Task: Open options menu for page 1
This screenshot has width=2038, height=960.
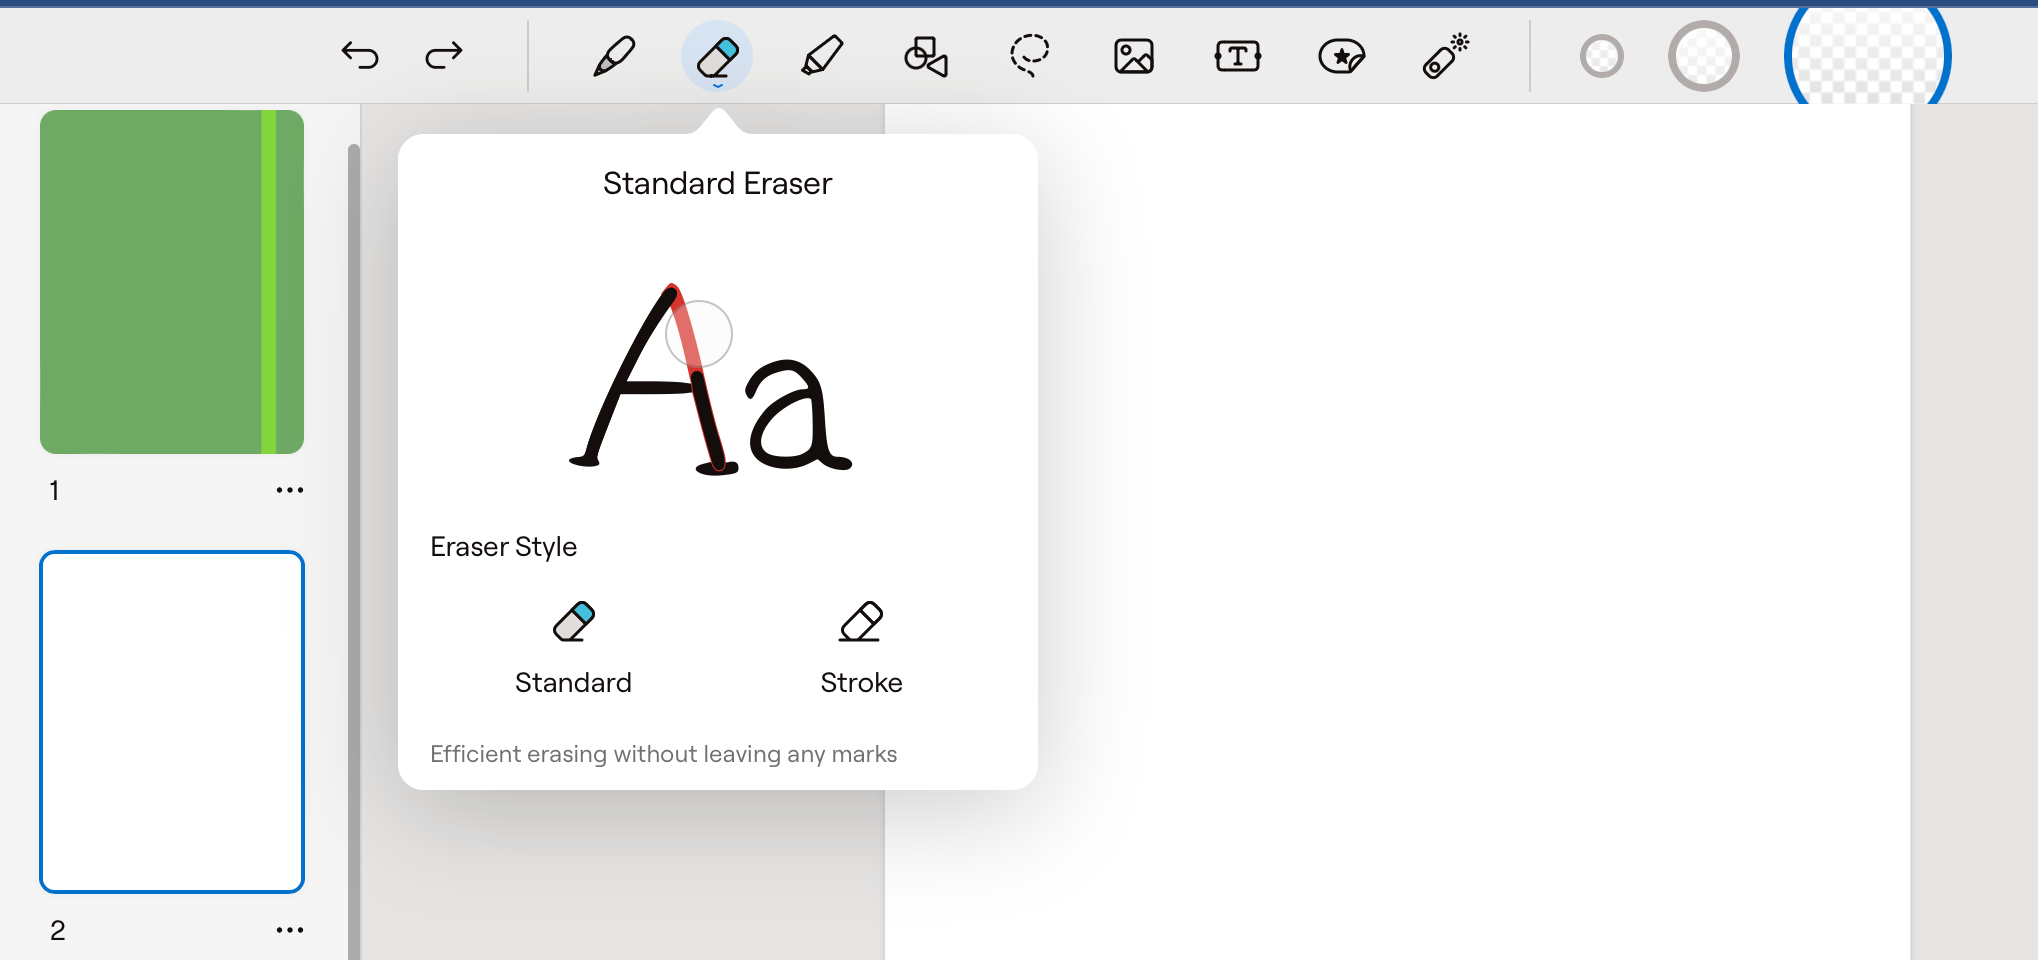Action: pos(290,489)
